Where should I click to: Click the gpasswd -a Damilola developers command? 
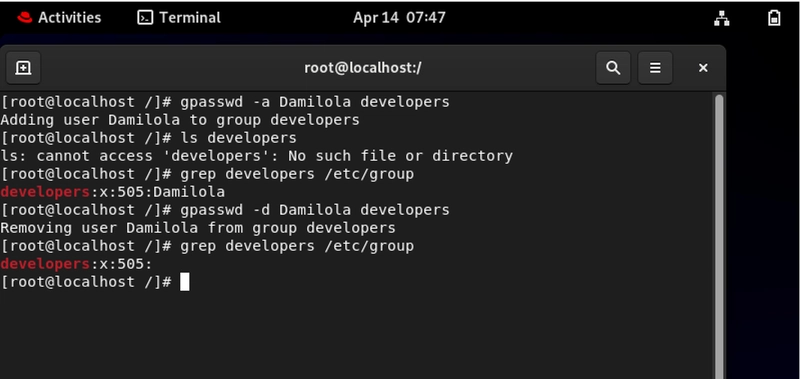click(314, 102)
